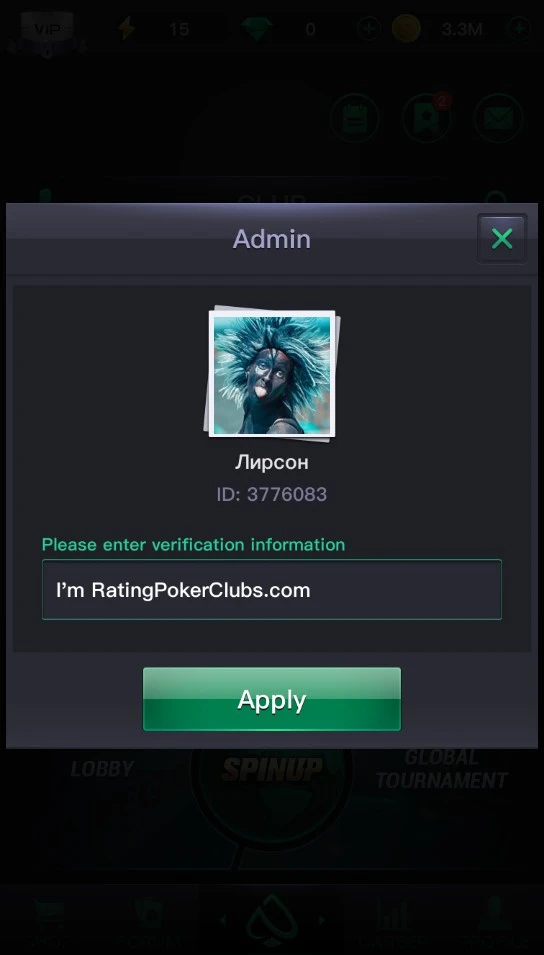
Task: Open the calendar events icon
Action: tap(355, 119)
